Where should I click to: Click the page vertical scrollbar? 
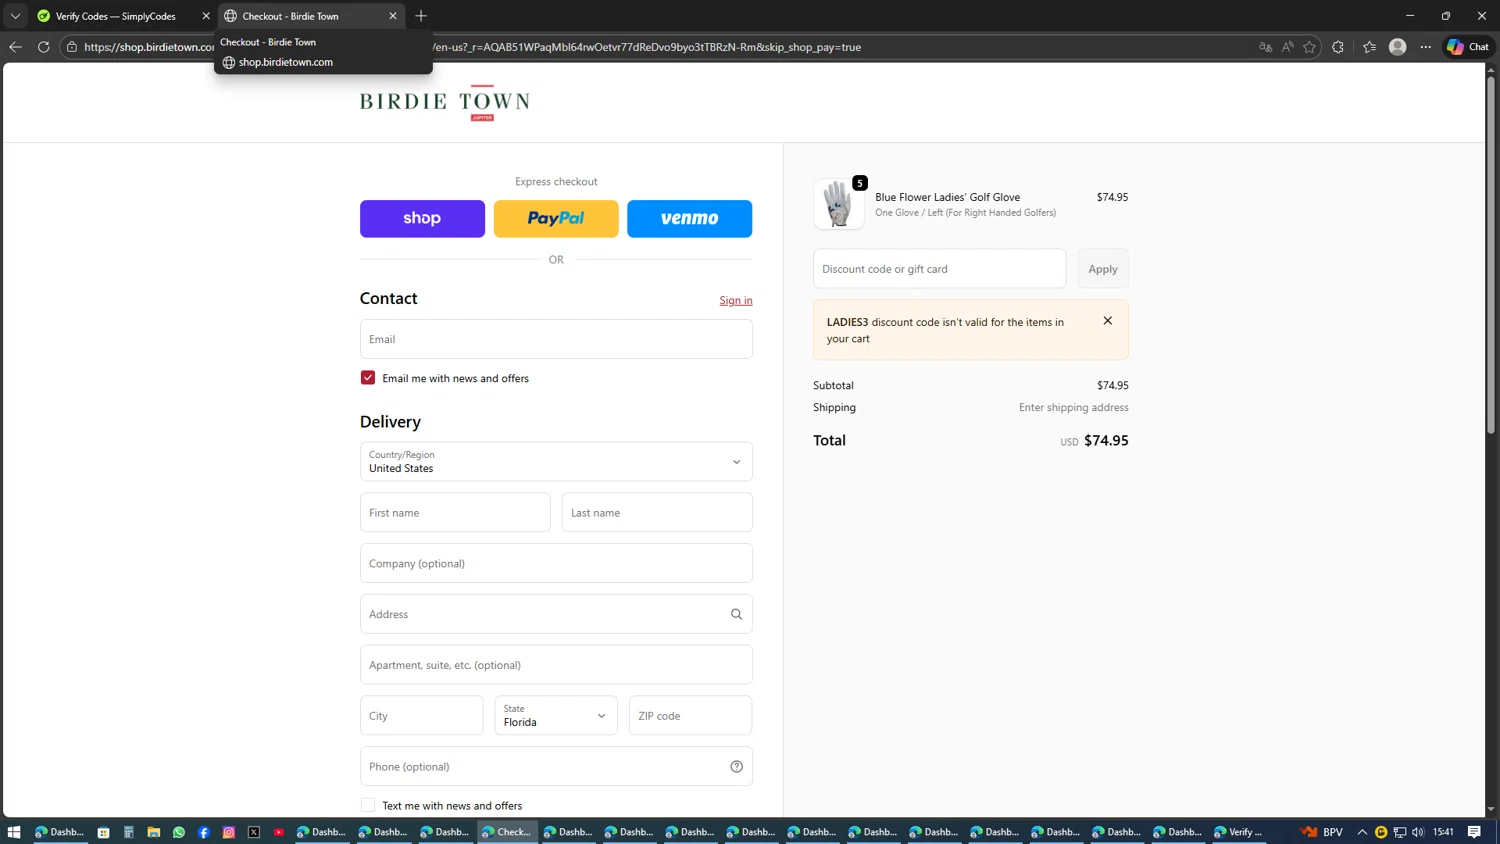(1490, 255)
